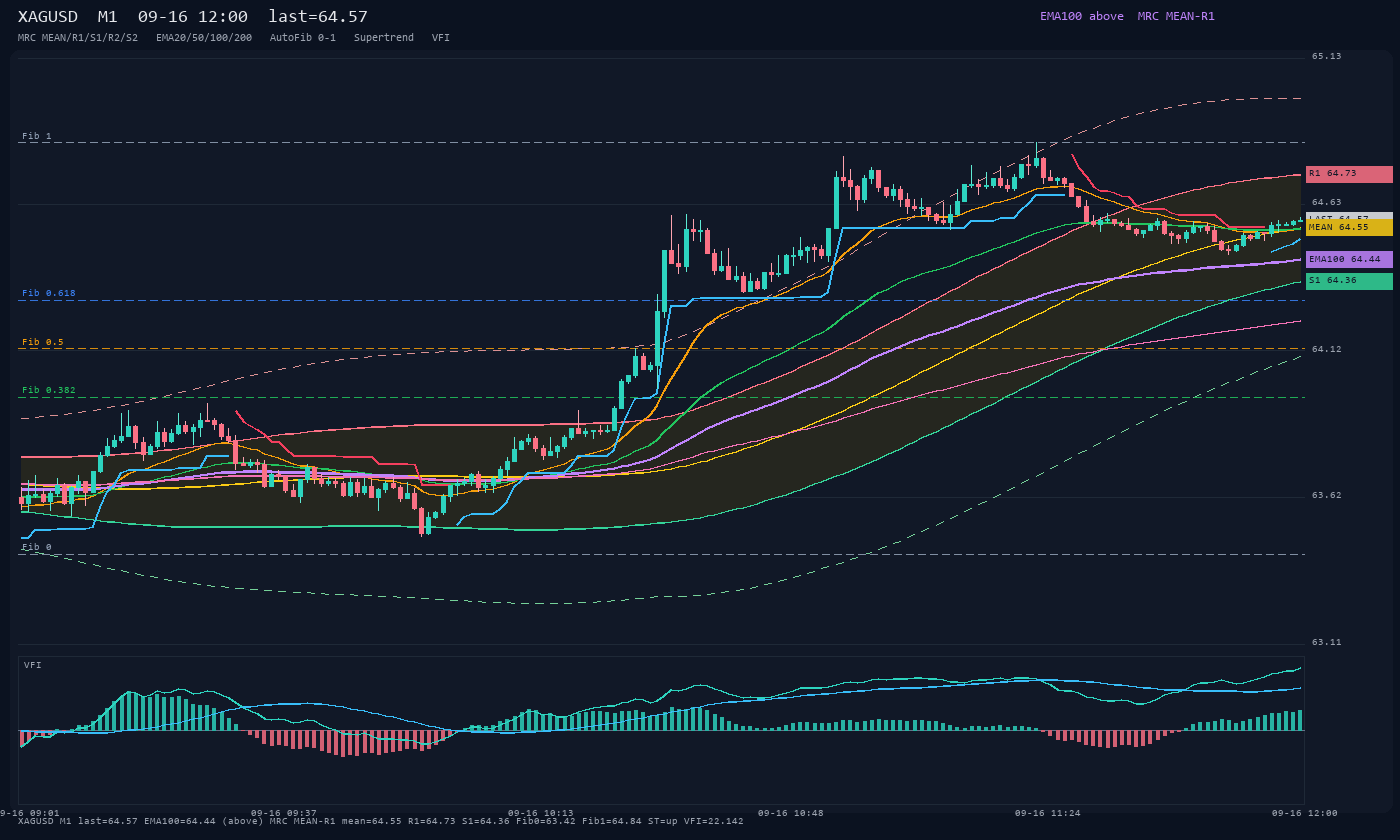
Task: Click the 63.62 price axis label
Action: tap(1327, 495)
